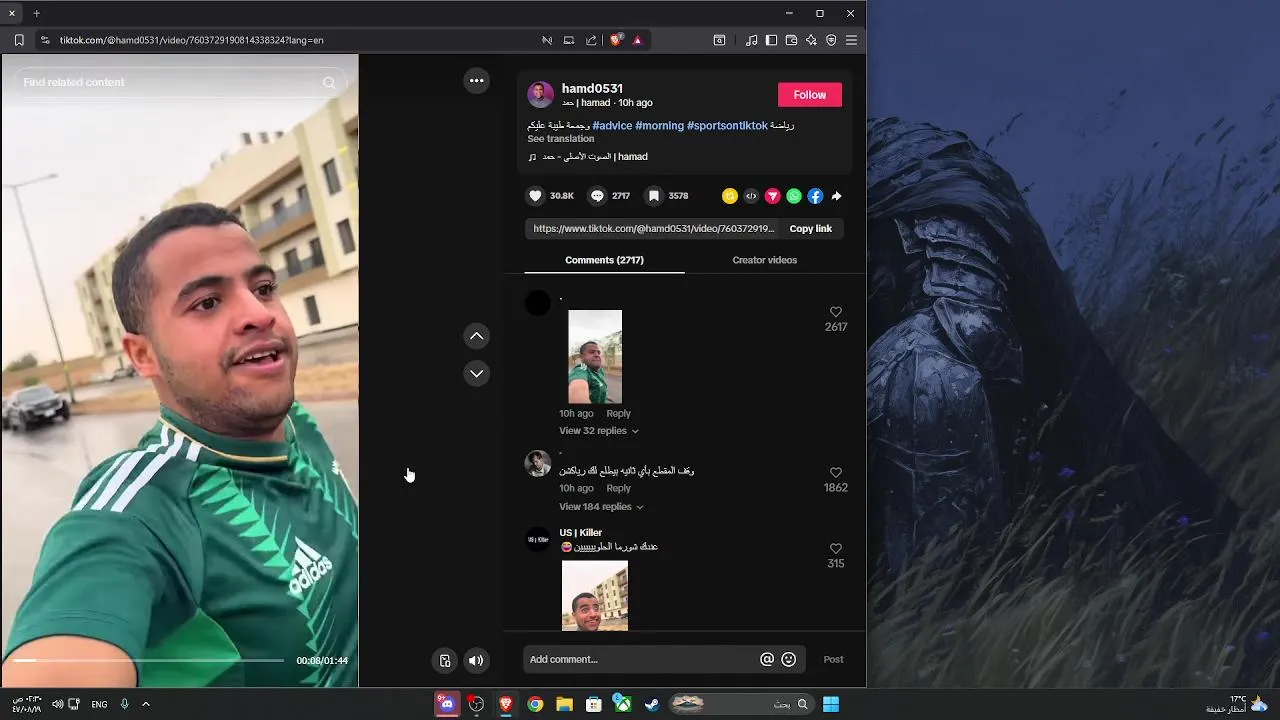
Task: Open the three-dot more options menu
Action: tap(477, 81)
